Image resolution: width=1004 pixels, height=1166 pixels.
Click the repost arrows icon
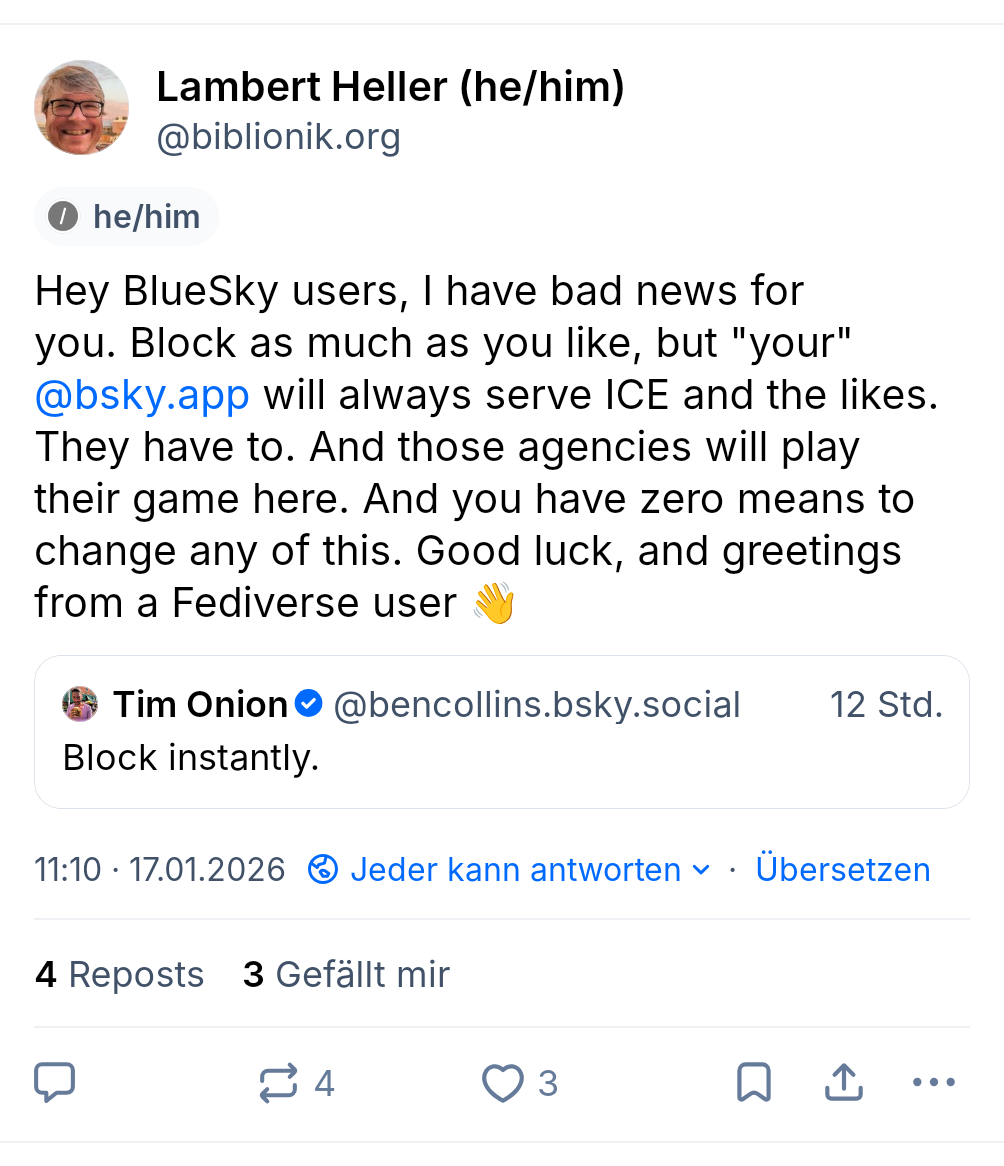pyautogui.click(x=278, y=1083)
